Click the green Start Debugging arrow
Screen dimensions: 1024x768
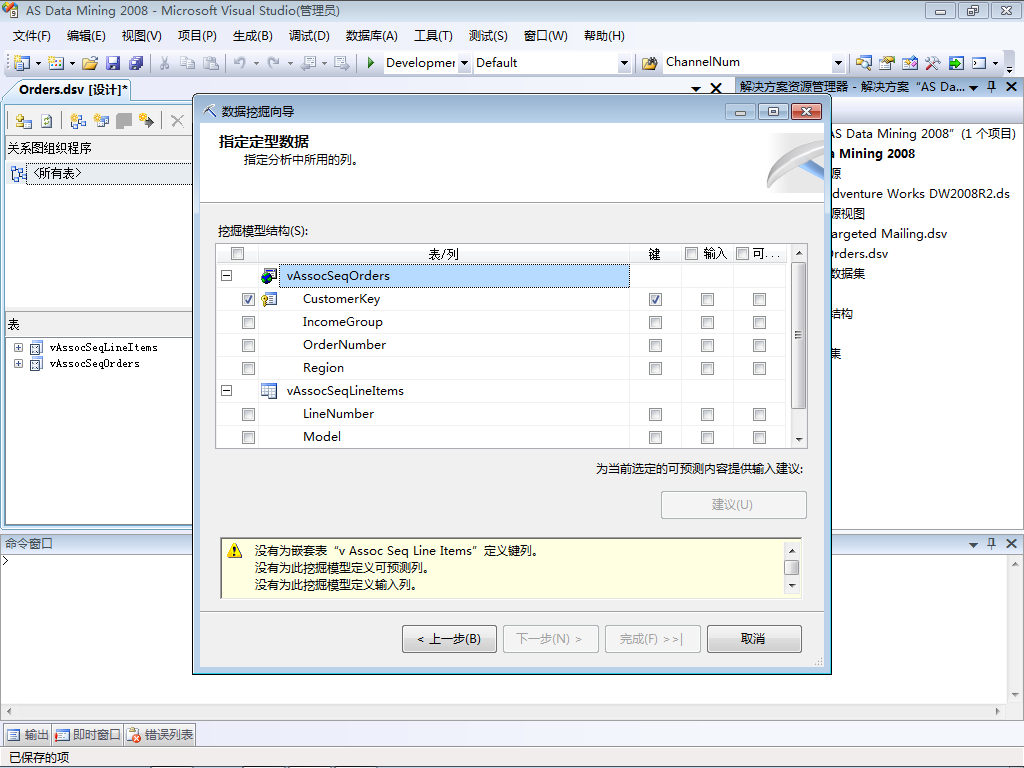[370, 63]
